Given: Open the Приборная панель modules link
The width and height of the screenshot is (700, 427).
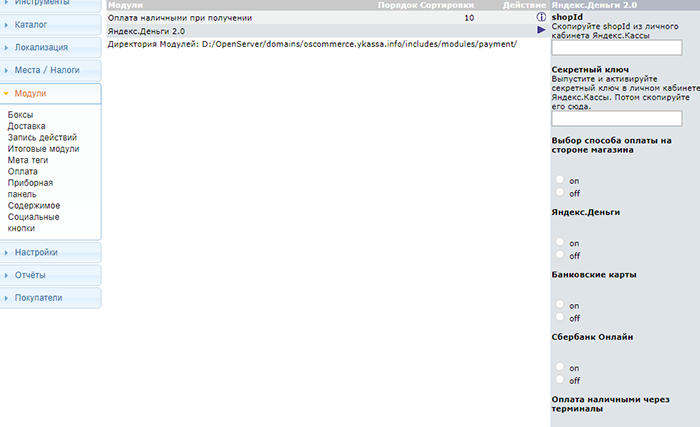Looking at the screenshot, I should (x=30, y=188).
